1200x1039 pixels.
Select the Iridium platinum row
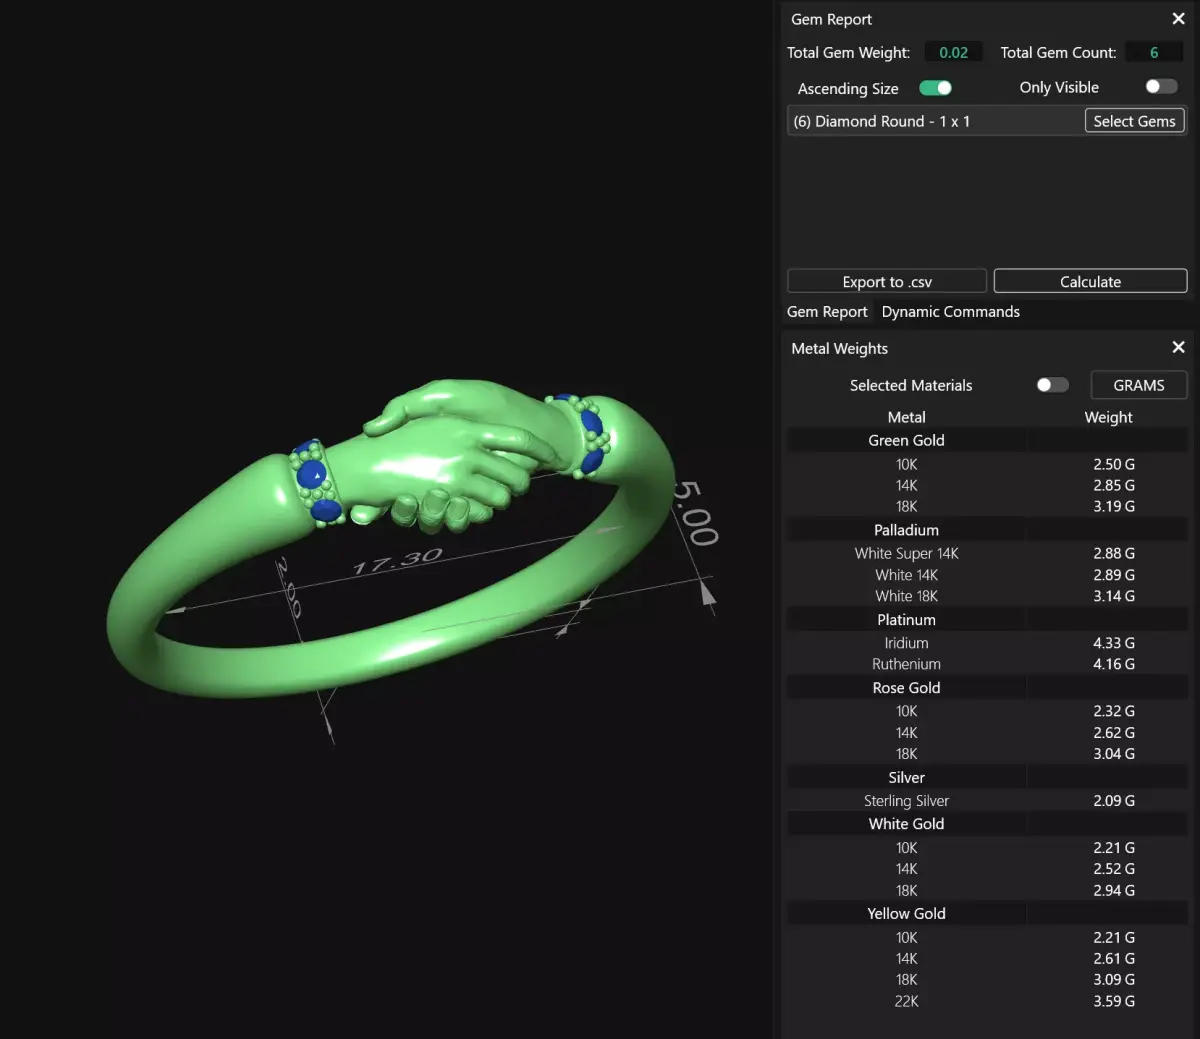click(x=987, y=643)
